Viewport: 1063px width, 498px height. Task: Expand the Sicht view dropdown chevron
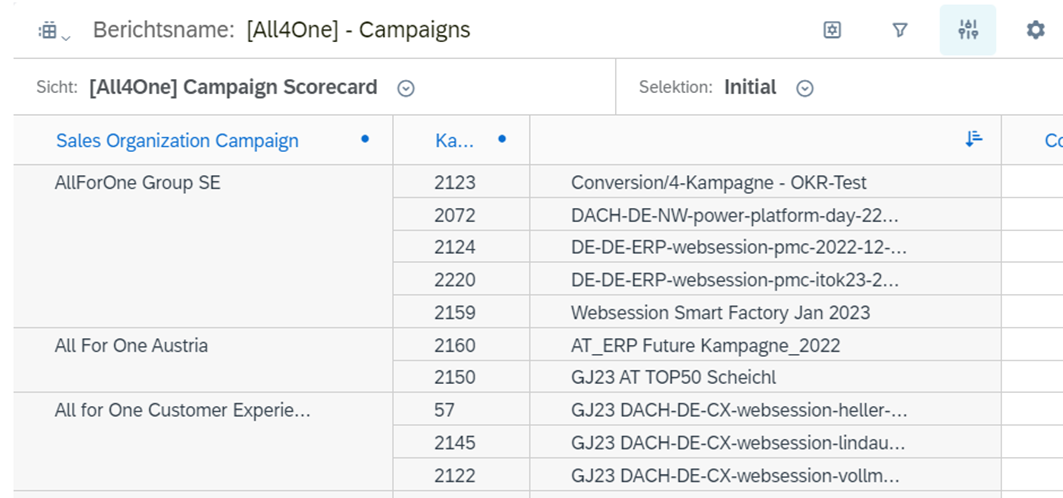[x=406, y=88]
